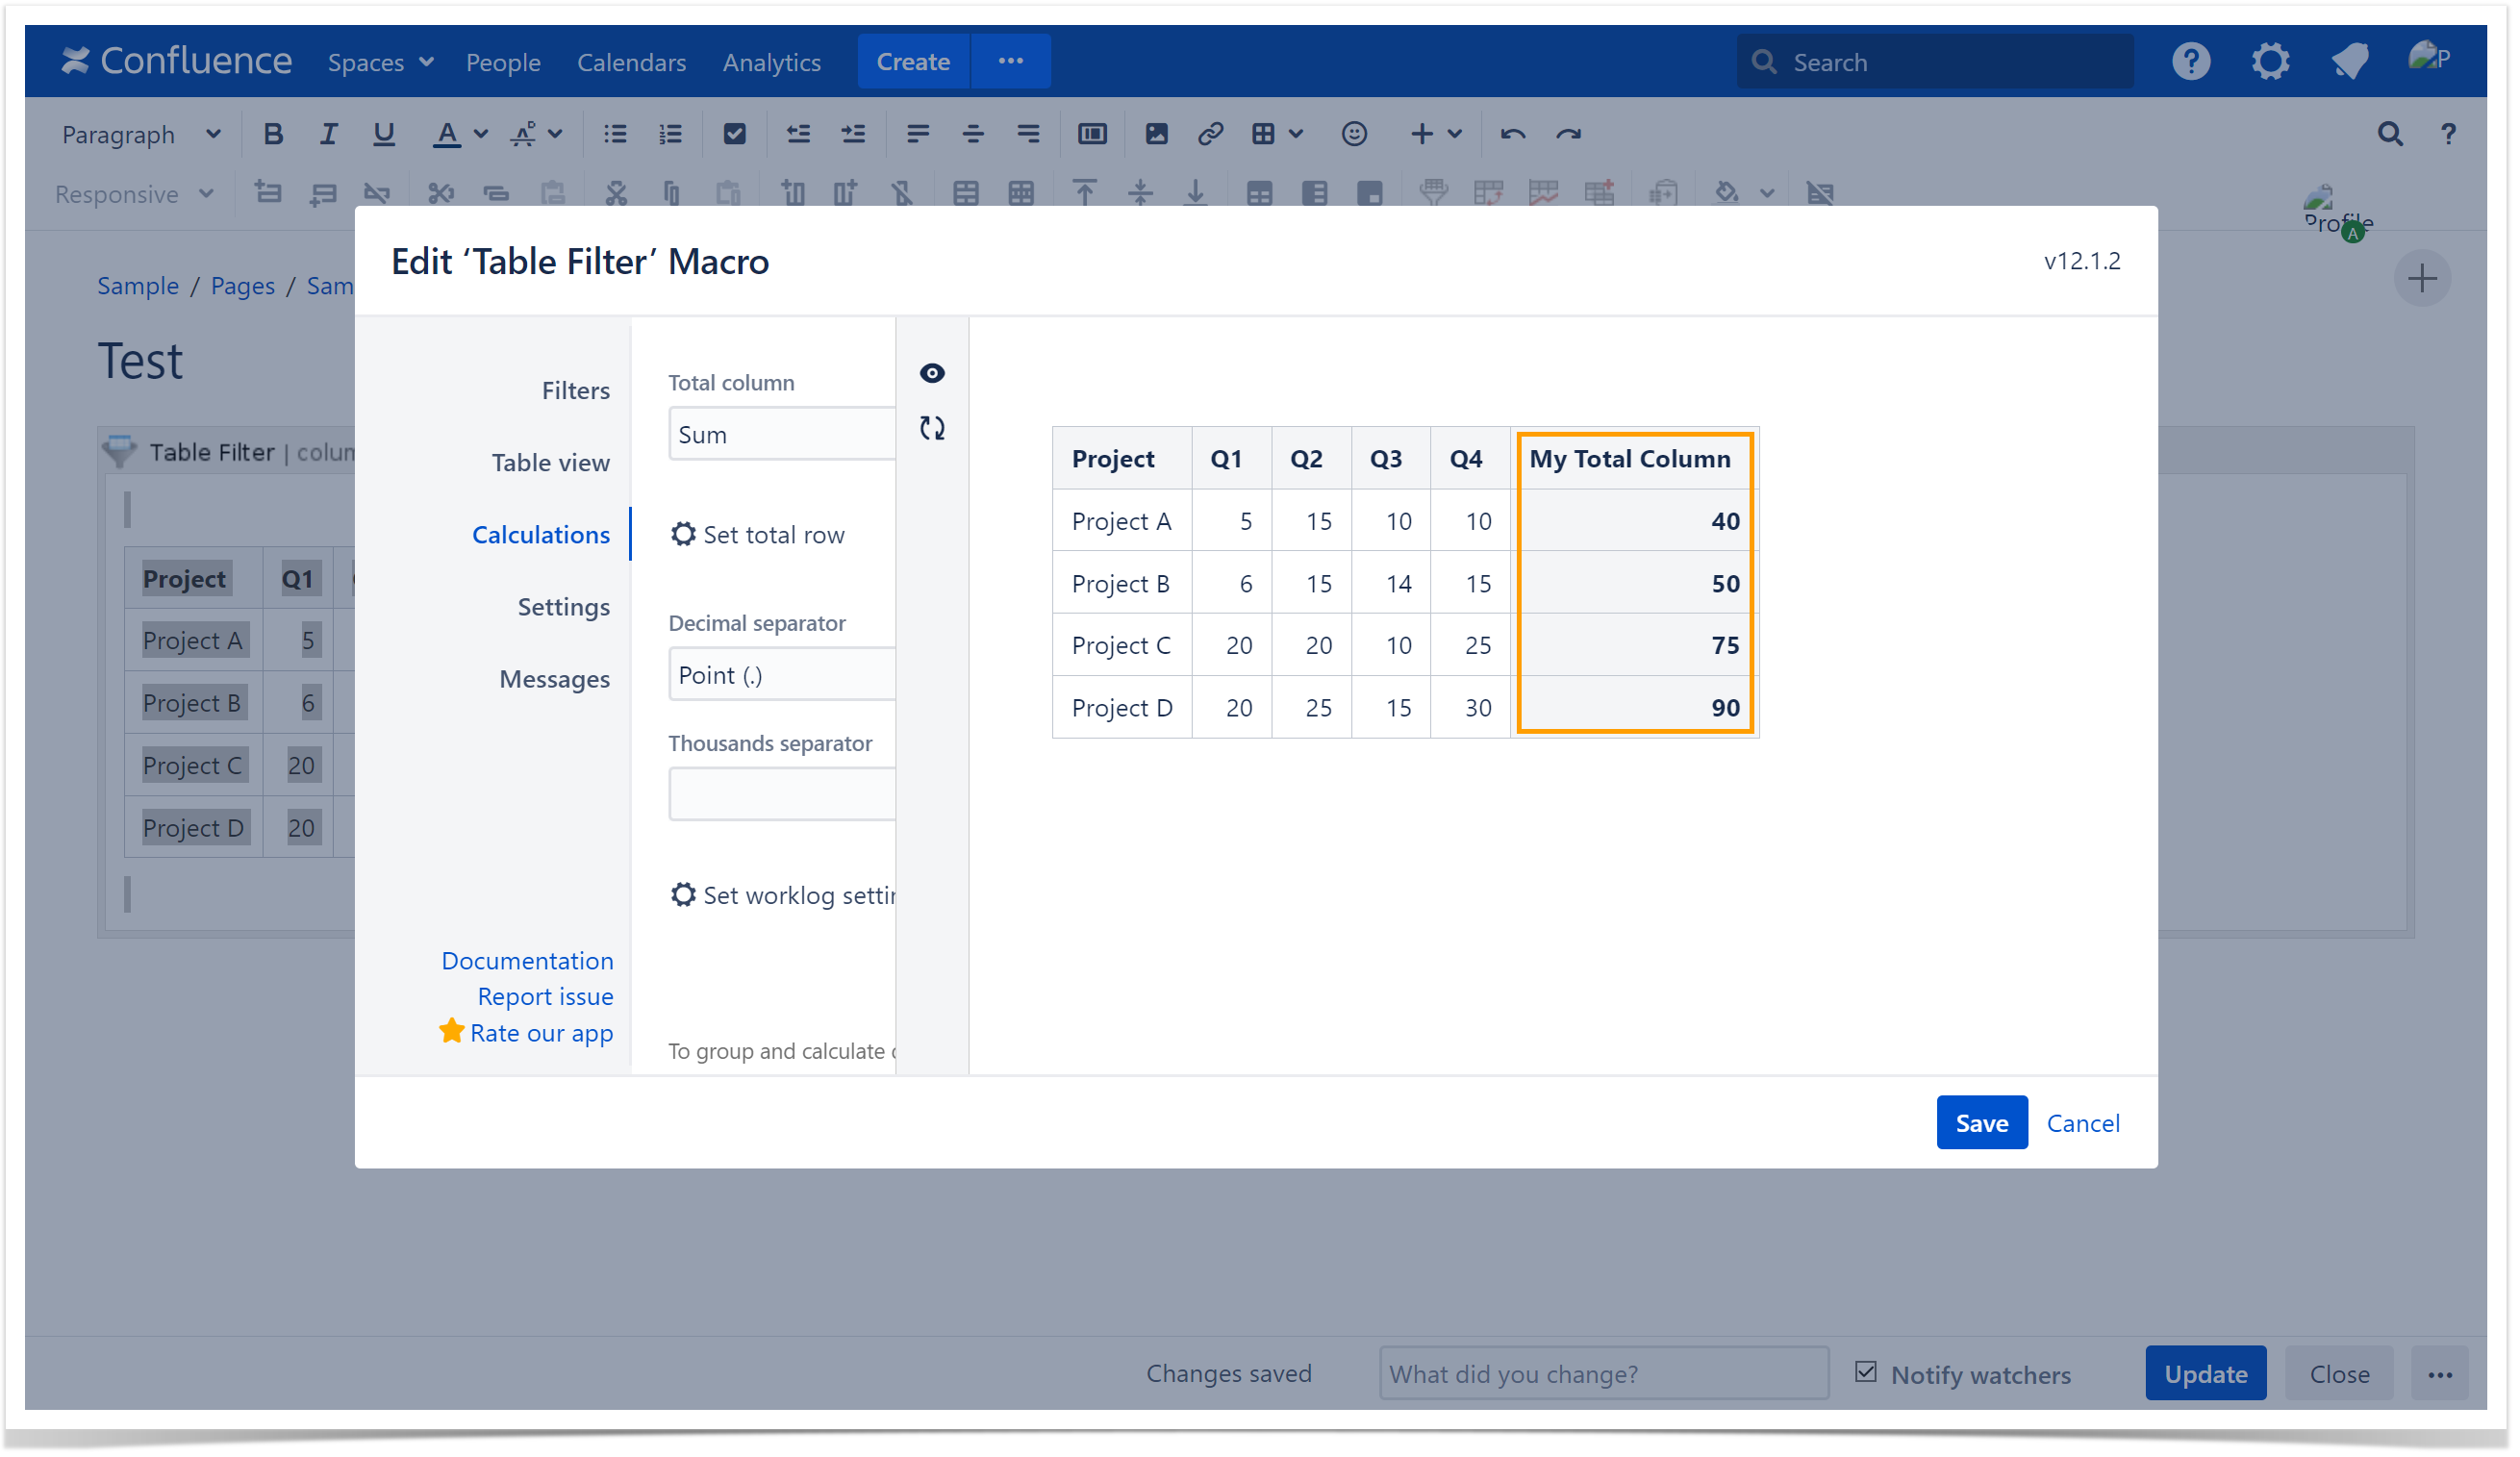Insert a link via chain icon
This screenshot has width=2520, height=1457.
point(1210,134)
